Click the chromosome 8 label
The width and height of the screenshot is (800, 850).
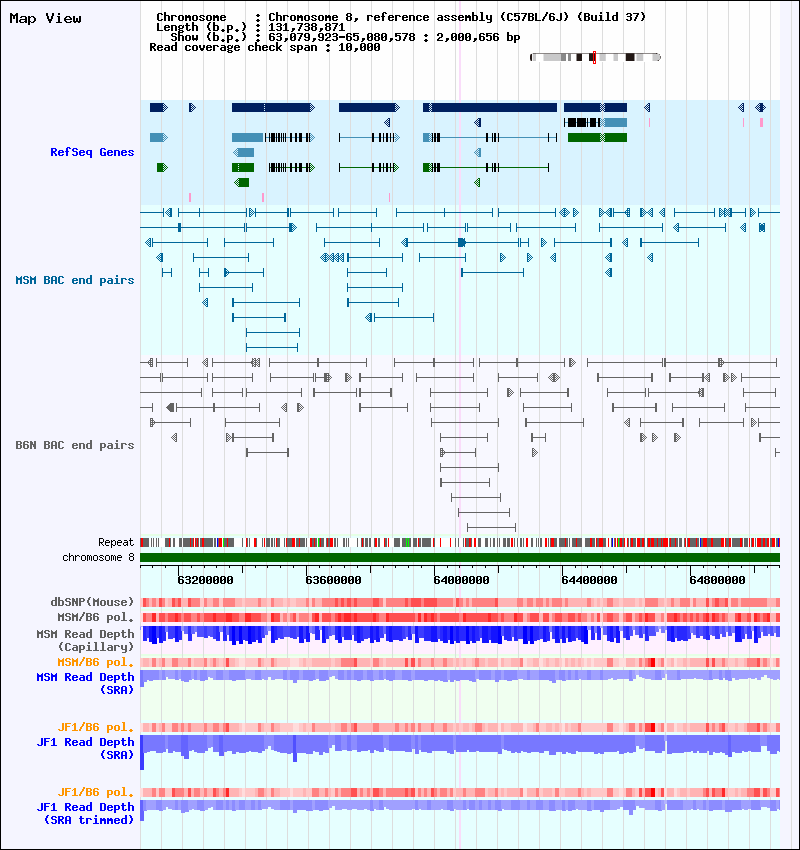click(x=98, y=557)
